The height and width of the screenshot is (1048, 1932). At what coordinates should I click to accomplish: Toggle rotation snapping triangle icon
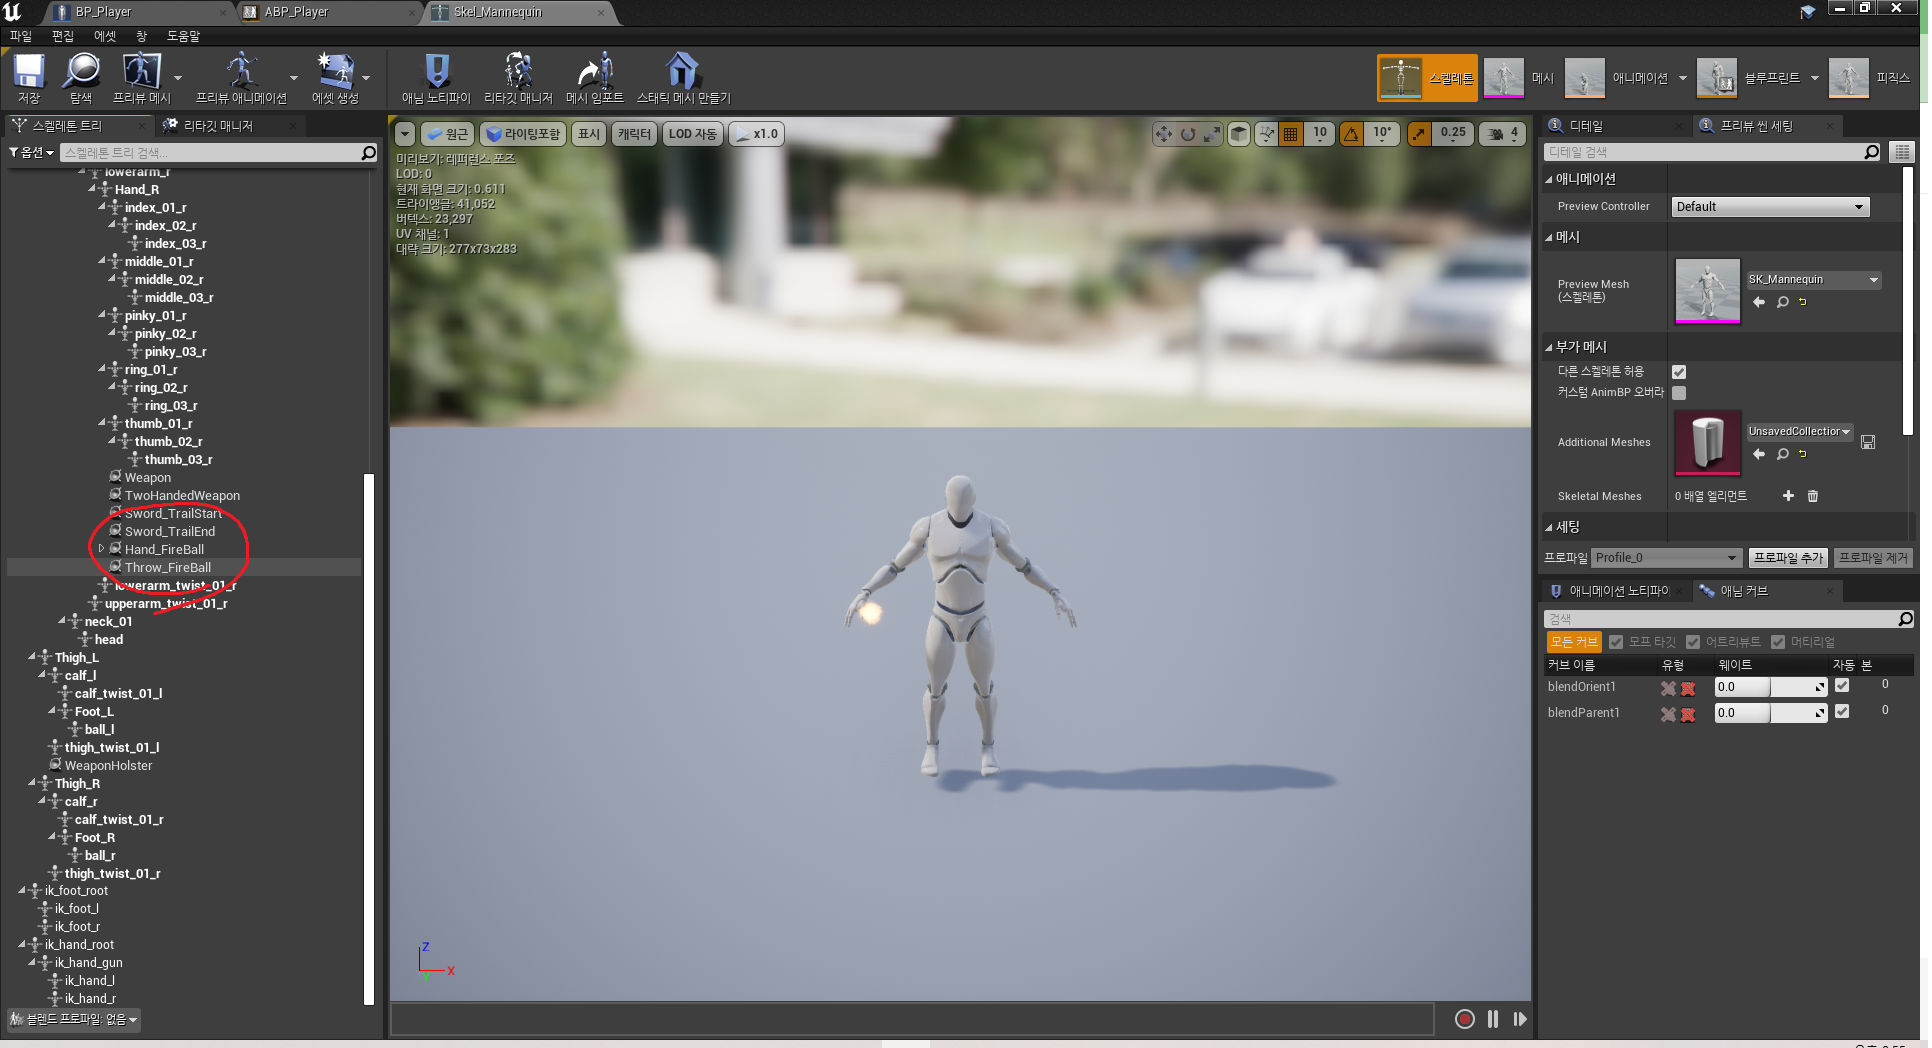(1352, 134)
